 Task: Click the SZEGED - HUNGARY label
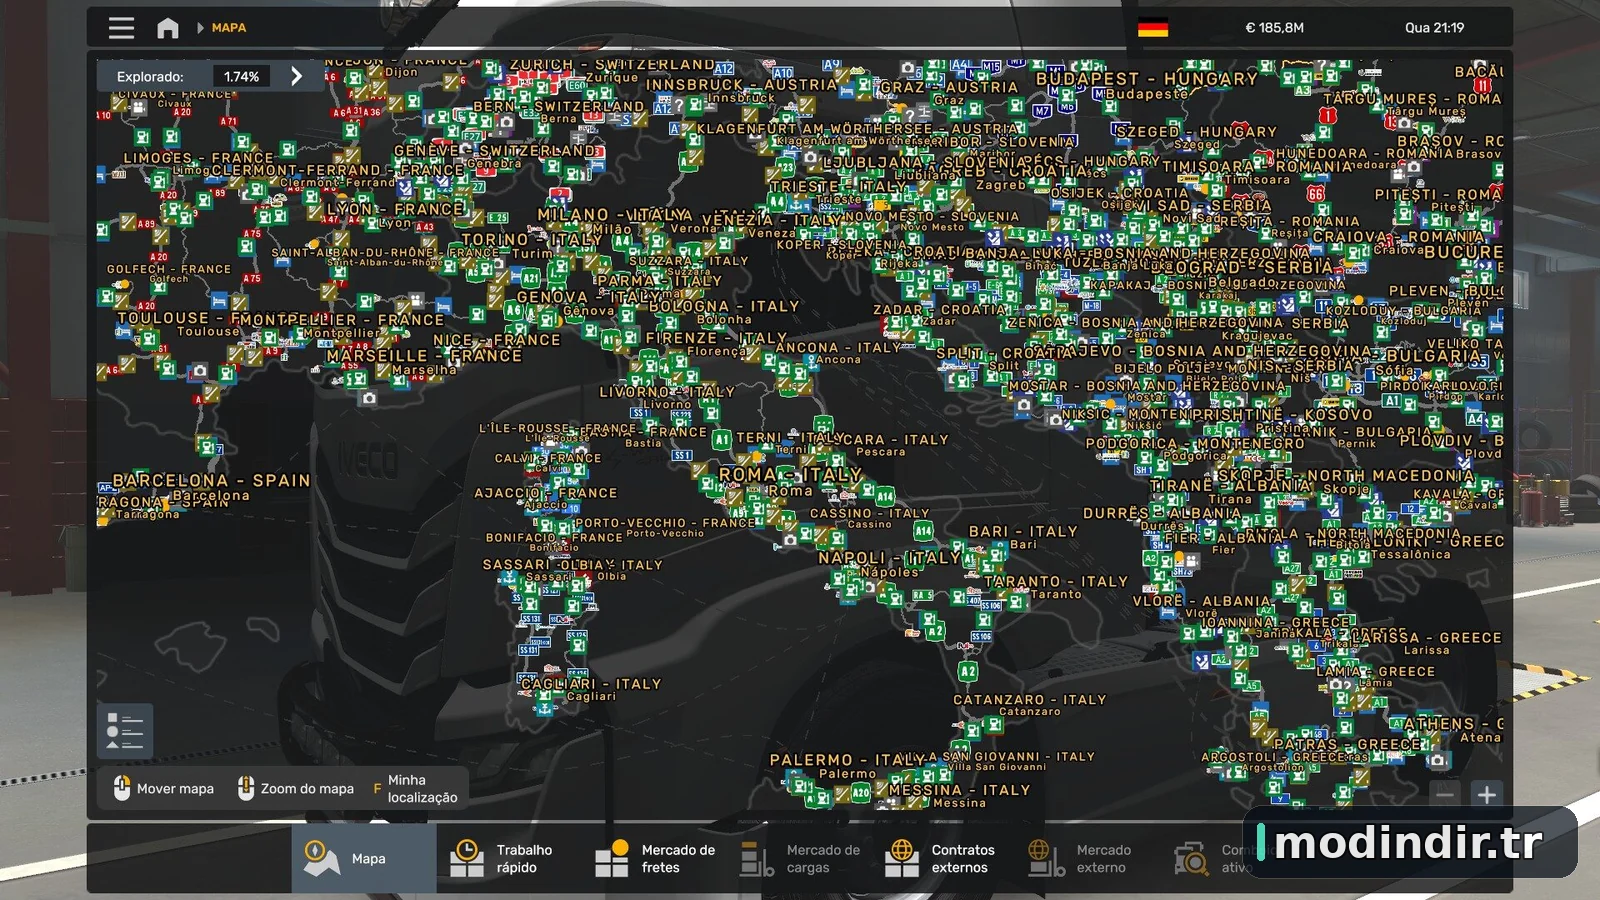point(1196,131)
